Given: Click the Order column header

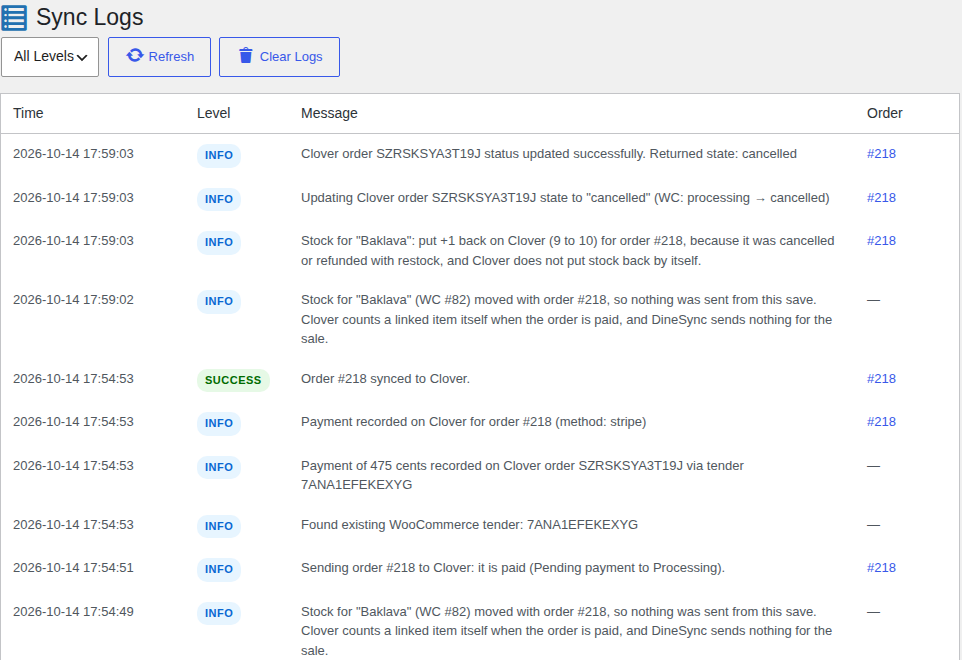Looking at the screenshot, I should click(885, 113).
